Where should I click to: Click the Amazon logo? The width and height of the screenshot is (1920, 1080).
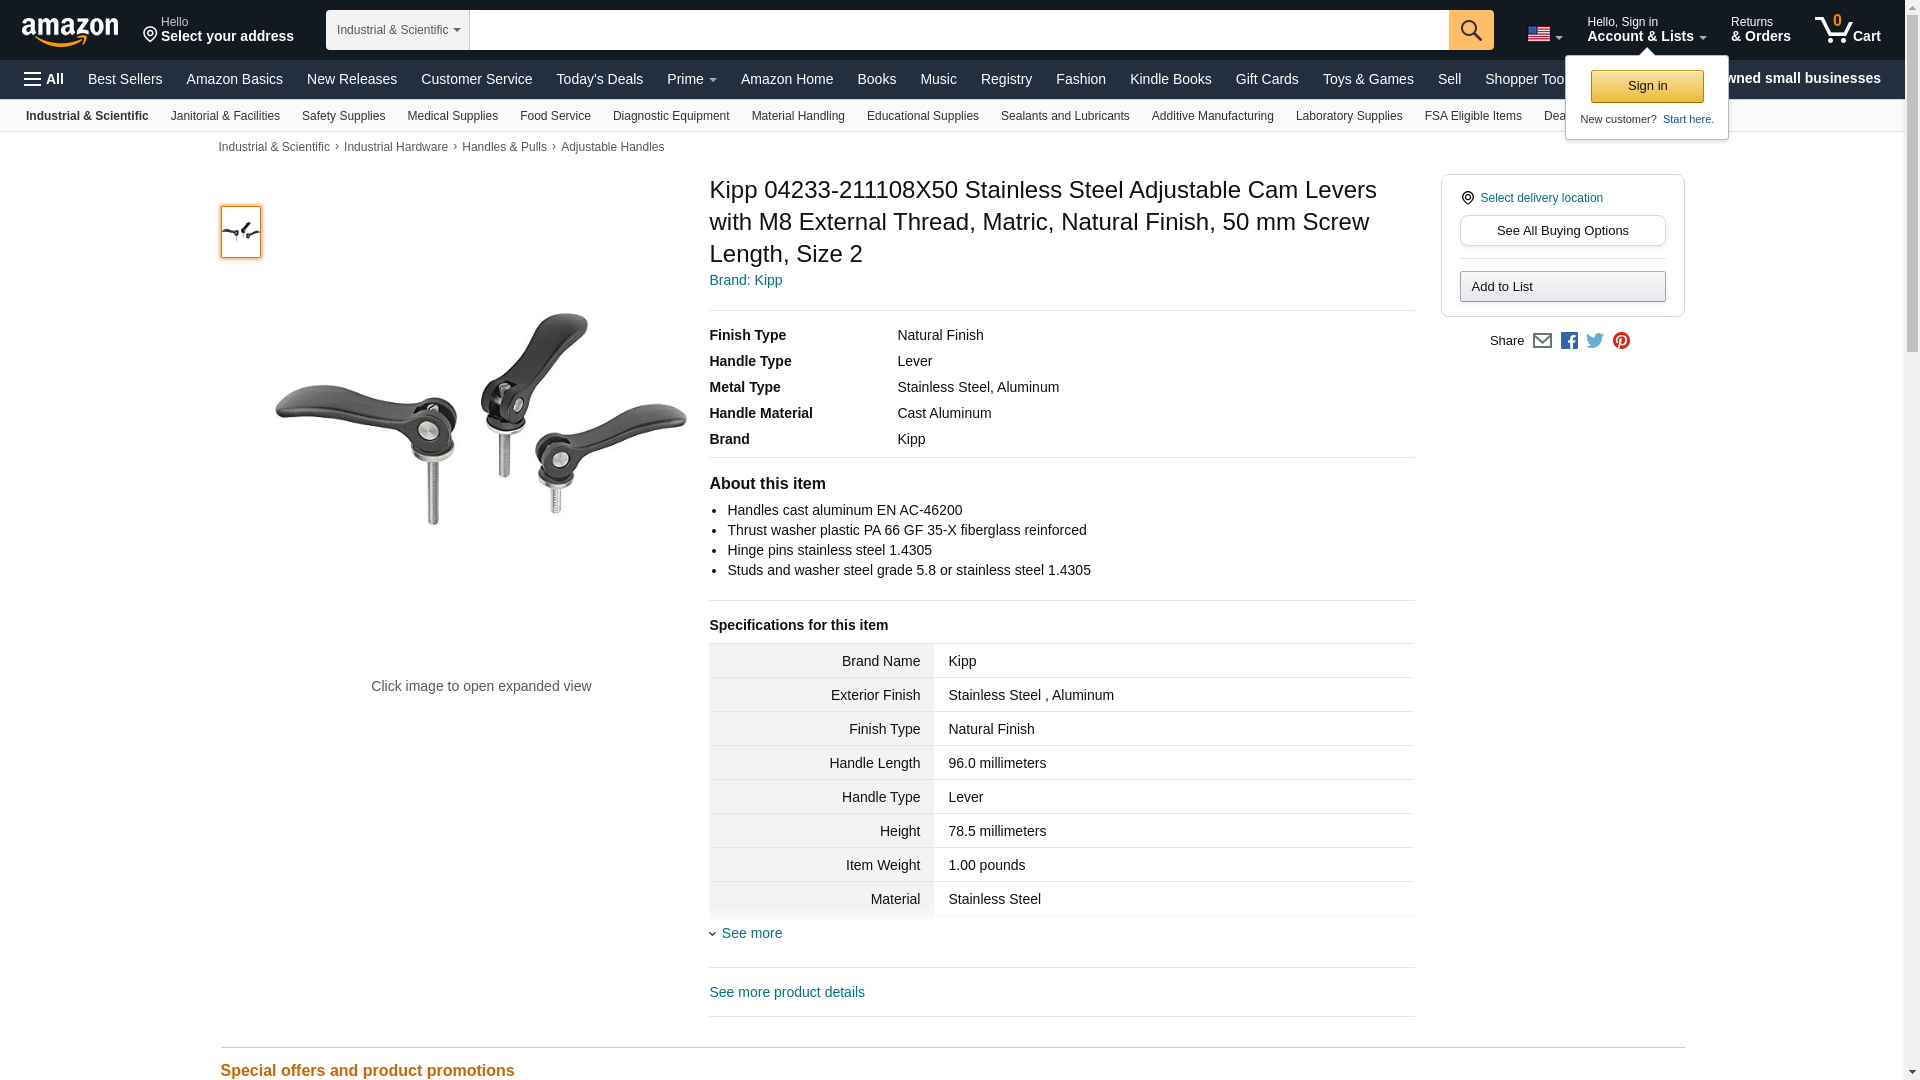pyautogui.click(x=70, y=31)
